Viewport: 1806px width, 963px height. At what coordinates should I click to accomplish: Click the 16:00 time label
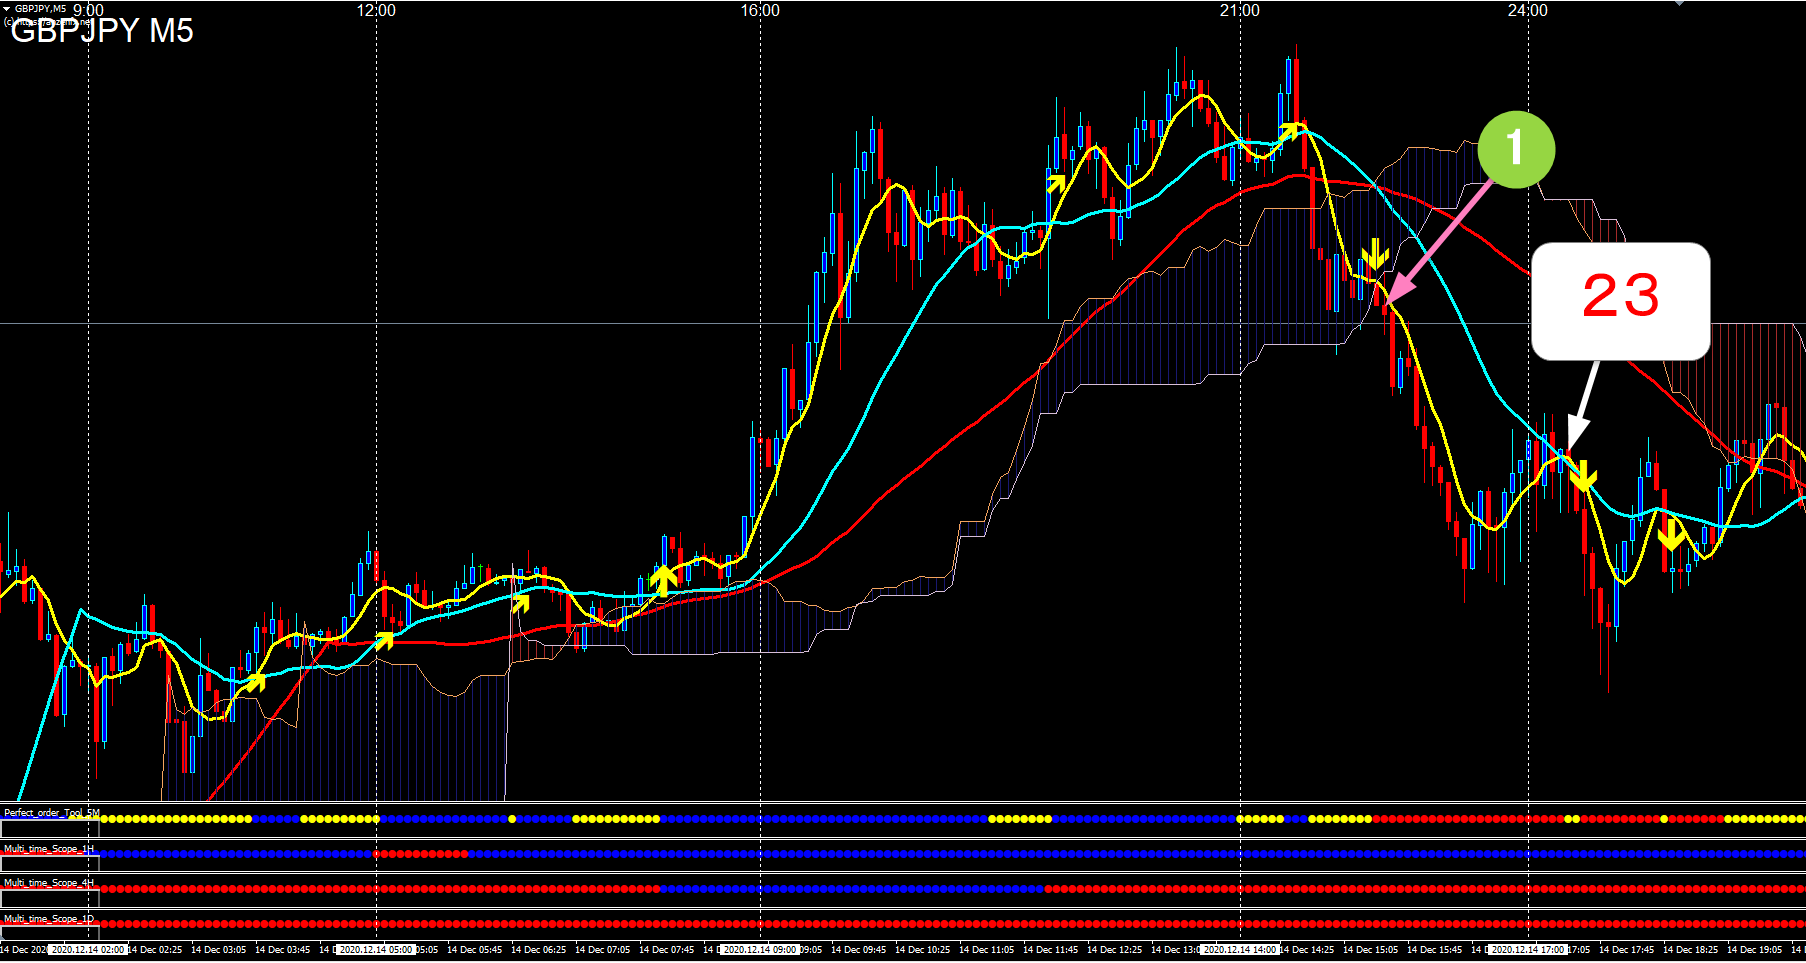[x=760, y=10]
